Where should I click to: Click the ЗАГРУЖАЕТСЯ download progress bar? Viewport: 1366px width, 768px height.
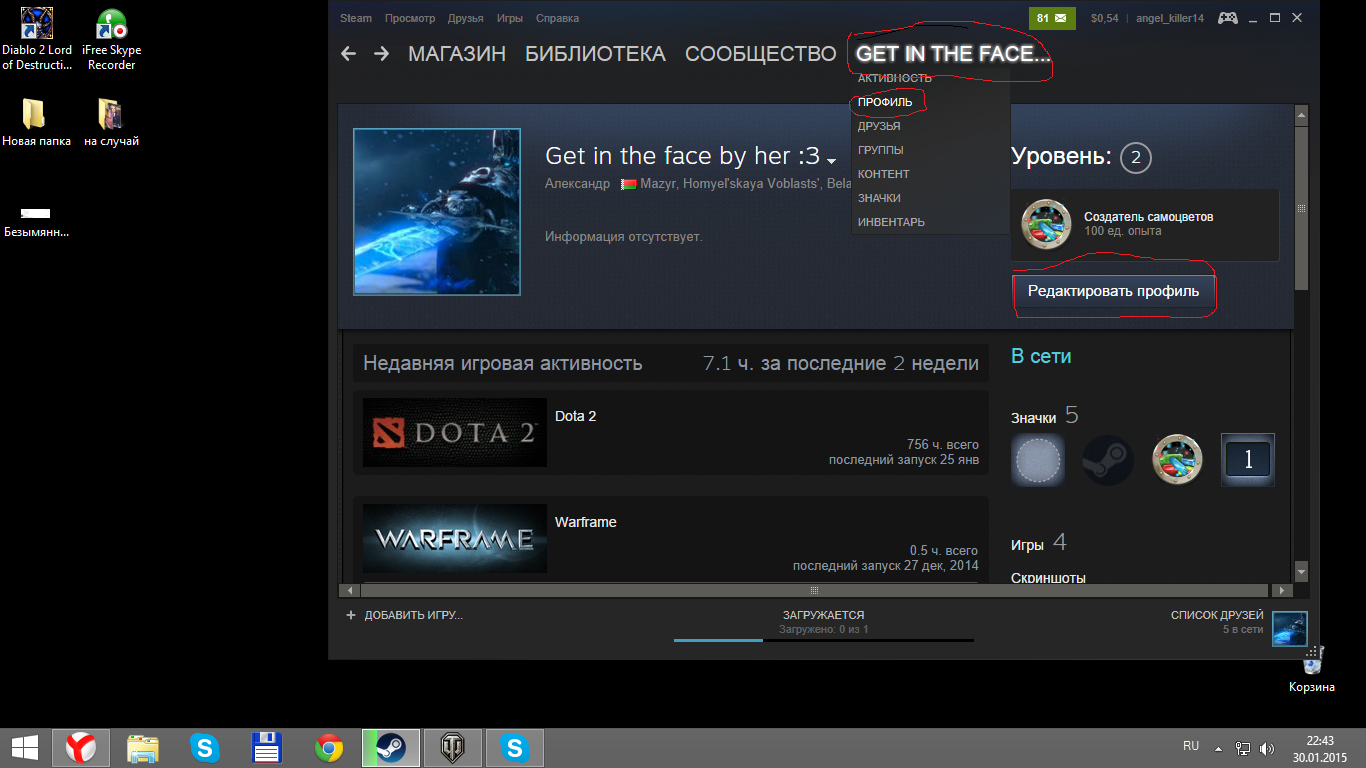pyautogui.click(x=823, y=639)
